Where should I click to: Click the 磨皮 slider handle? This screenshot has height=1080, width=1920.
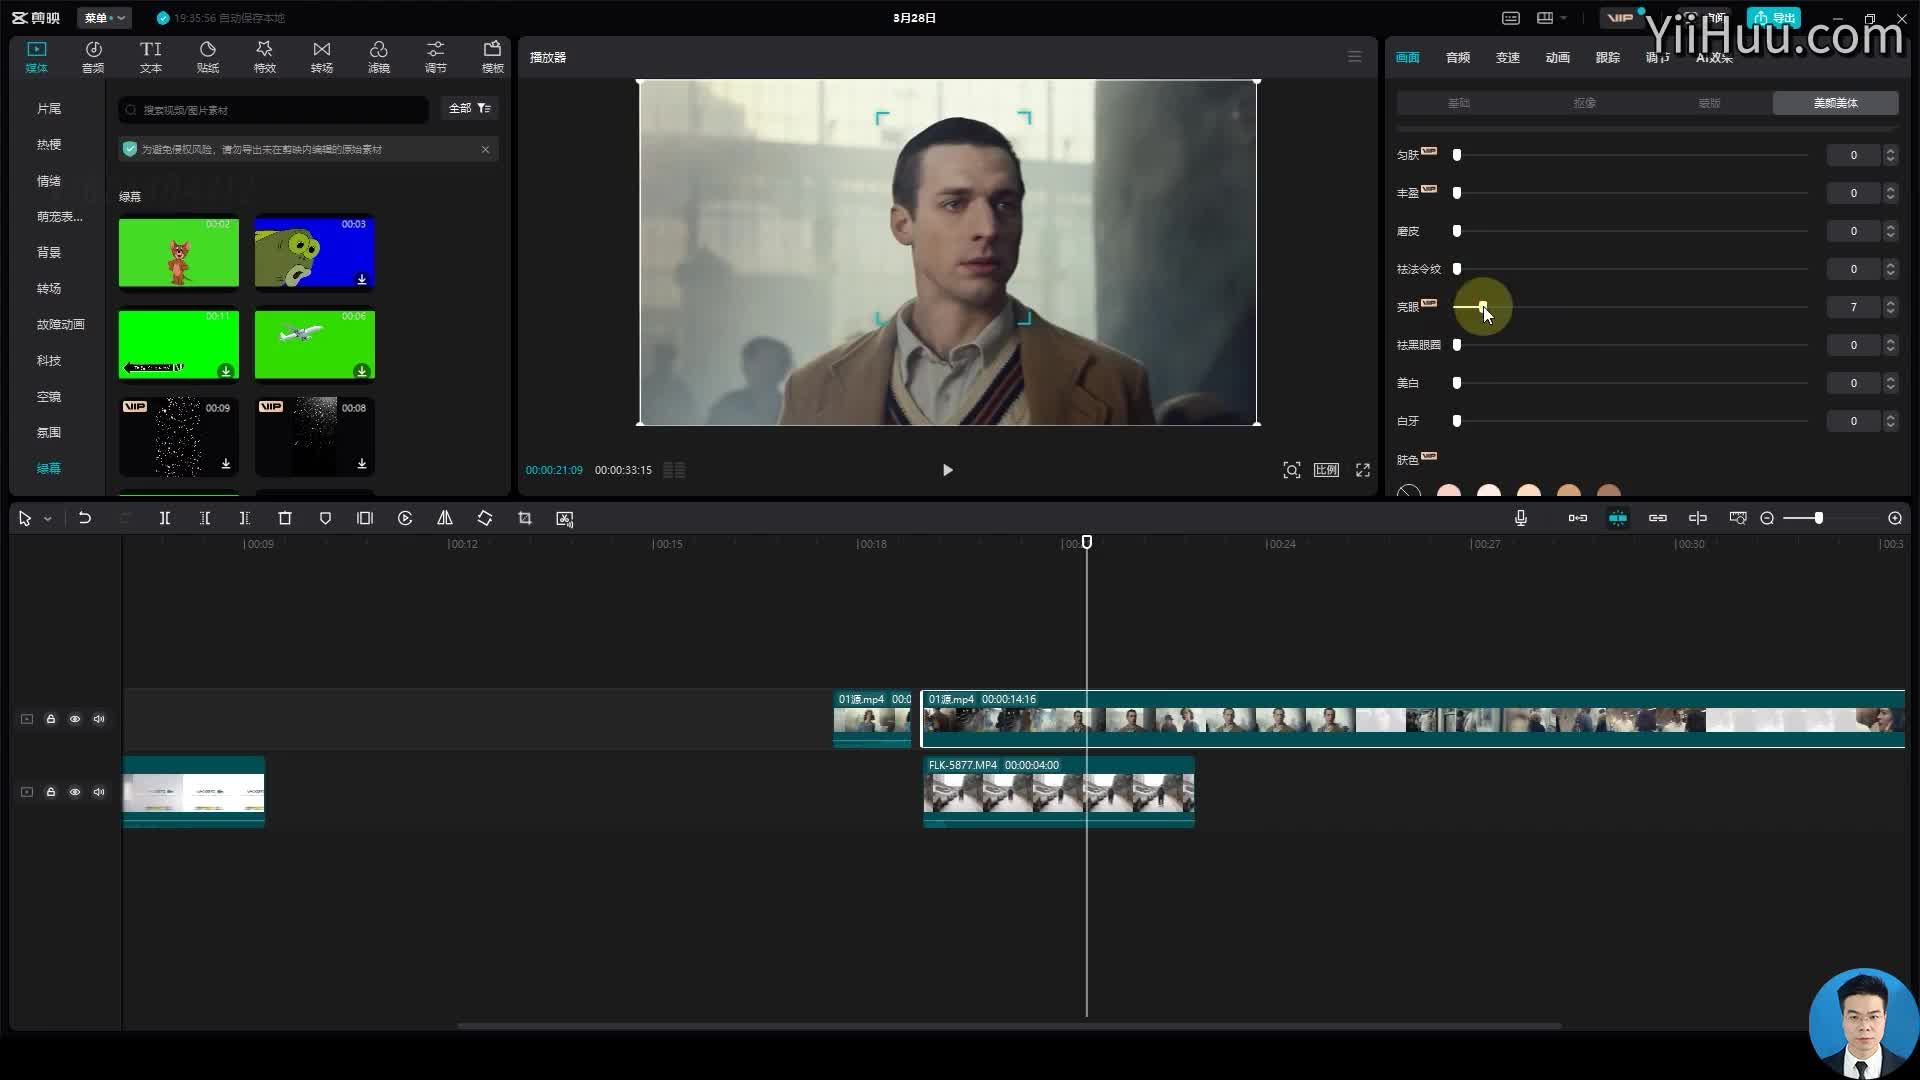pyautogui.click(x=1457, y=231)
